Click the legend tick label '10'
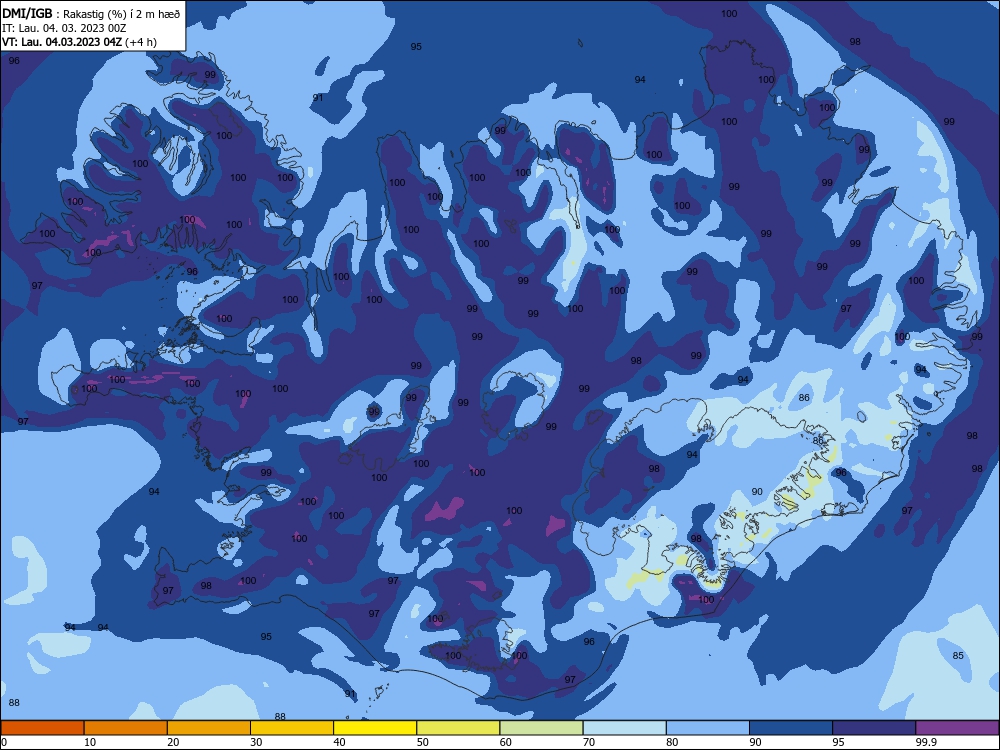 click(90, 742)
